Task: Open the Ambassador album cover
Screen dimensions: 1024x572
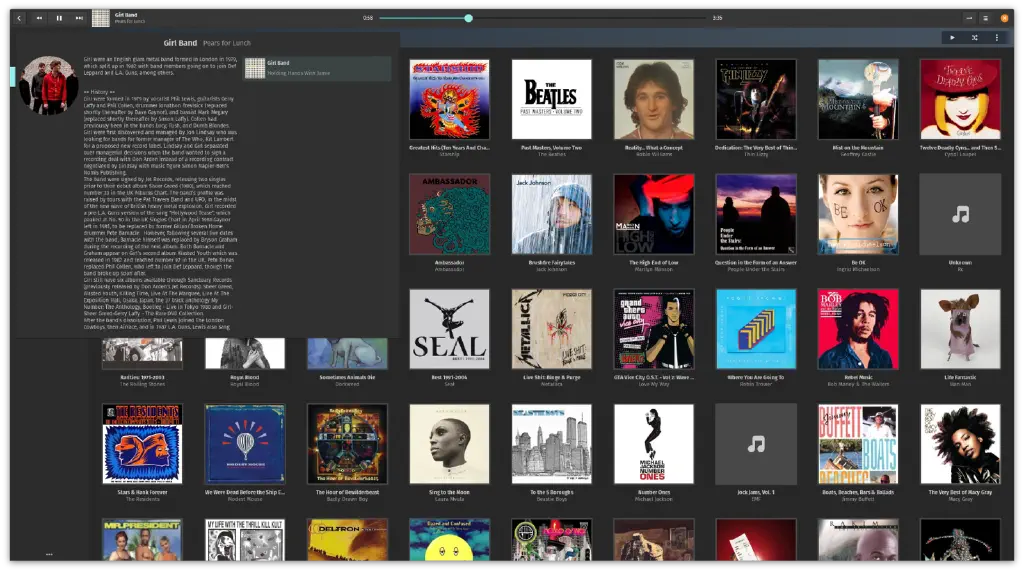Action: (x=449, y=214)
